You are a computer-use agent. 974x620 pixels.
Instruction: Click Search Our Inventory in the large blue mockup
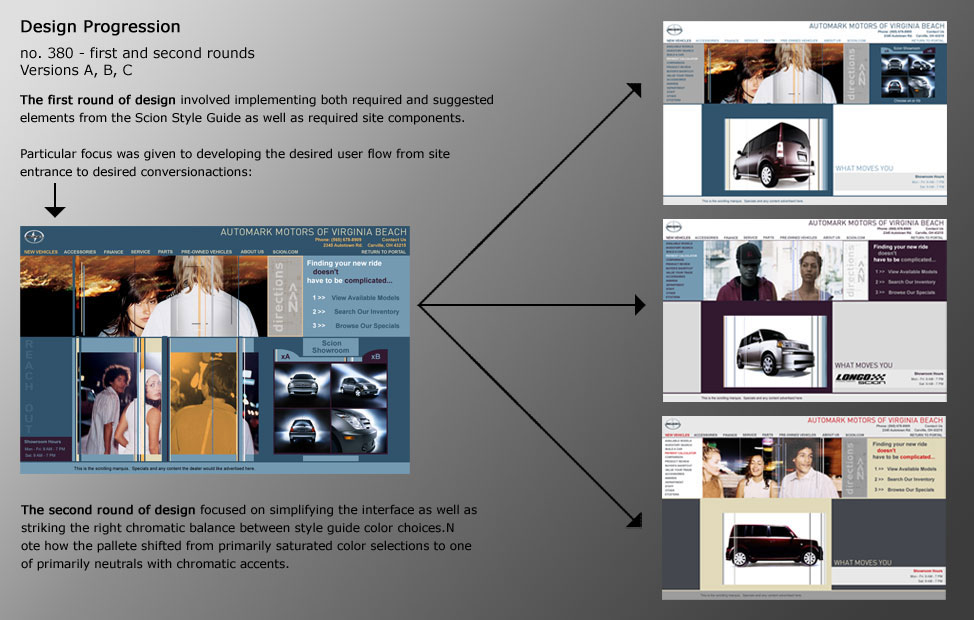click(366, 312)
